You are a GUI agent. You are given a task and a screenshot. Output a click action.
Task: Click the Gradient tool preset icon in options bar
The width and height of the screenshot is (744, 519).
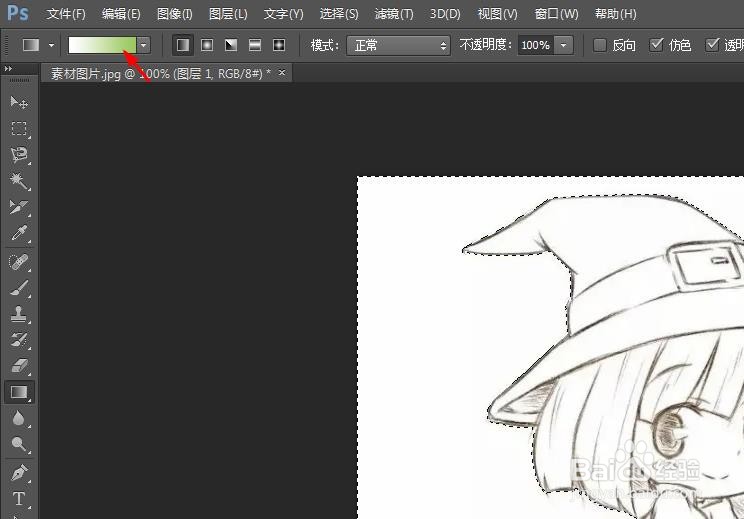point(31,45)
